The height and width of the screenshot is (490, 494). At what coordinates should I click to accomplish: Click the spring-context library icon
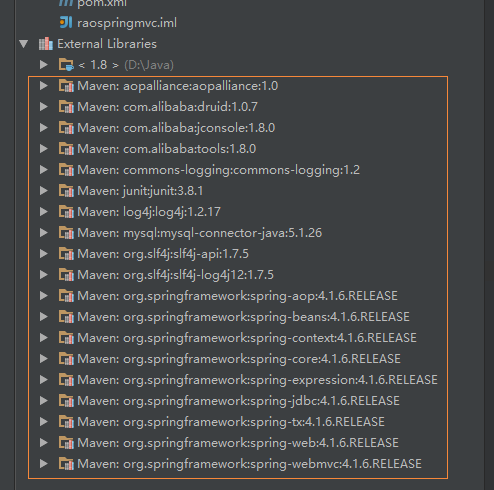66,338
